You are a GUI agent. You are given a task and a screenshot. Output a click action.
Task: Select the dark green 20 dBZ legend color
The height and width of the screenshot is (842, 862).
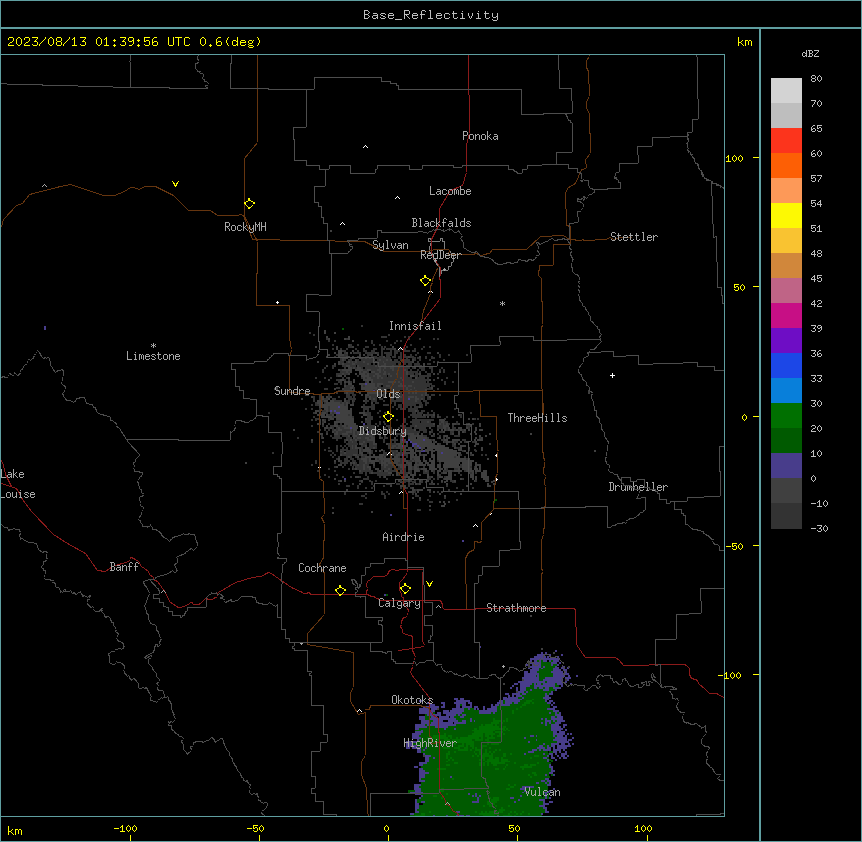tap(786, 440)
